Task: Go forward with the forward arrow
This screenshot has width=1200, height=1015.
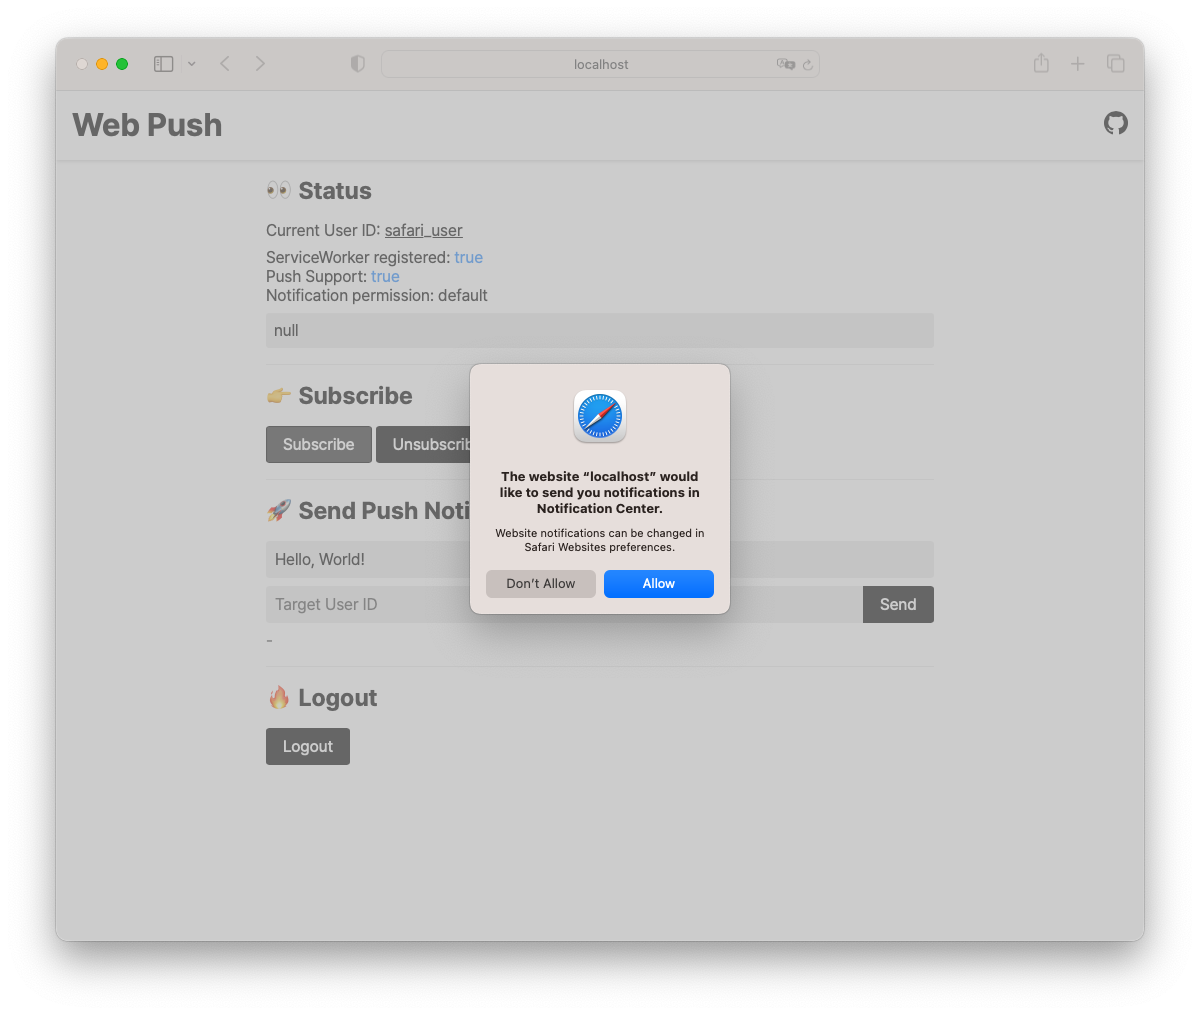Action: point(260,64)
